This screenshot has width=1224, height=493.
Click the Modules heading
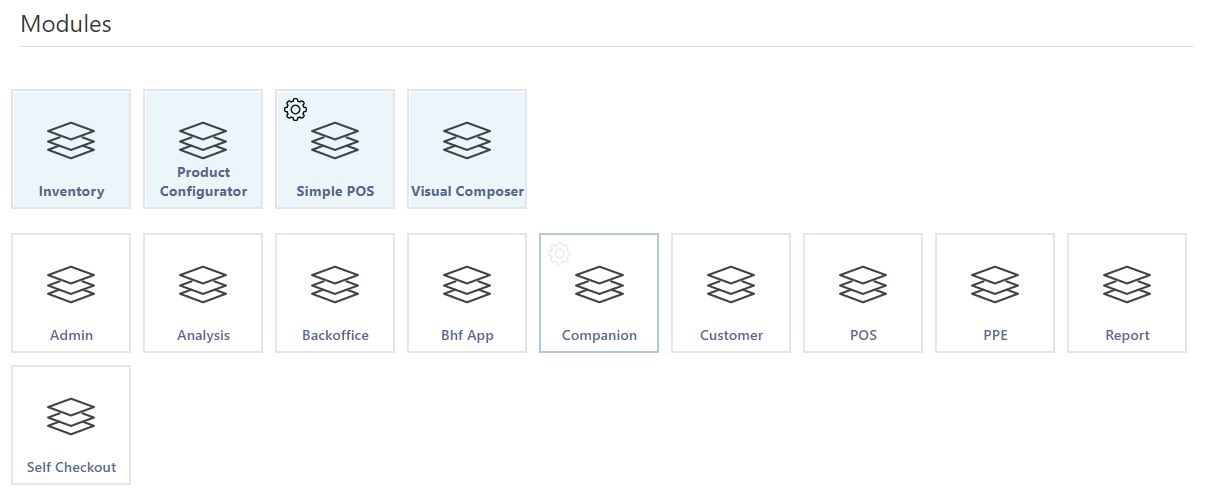(66, 24)
